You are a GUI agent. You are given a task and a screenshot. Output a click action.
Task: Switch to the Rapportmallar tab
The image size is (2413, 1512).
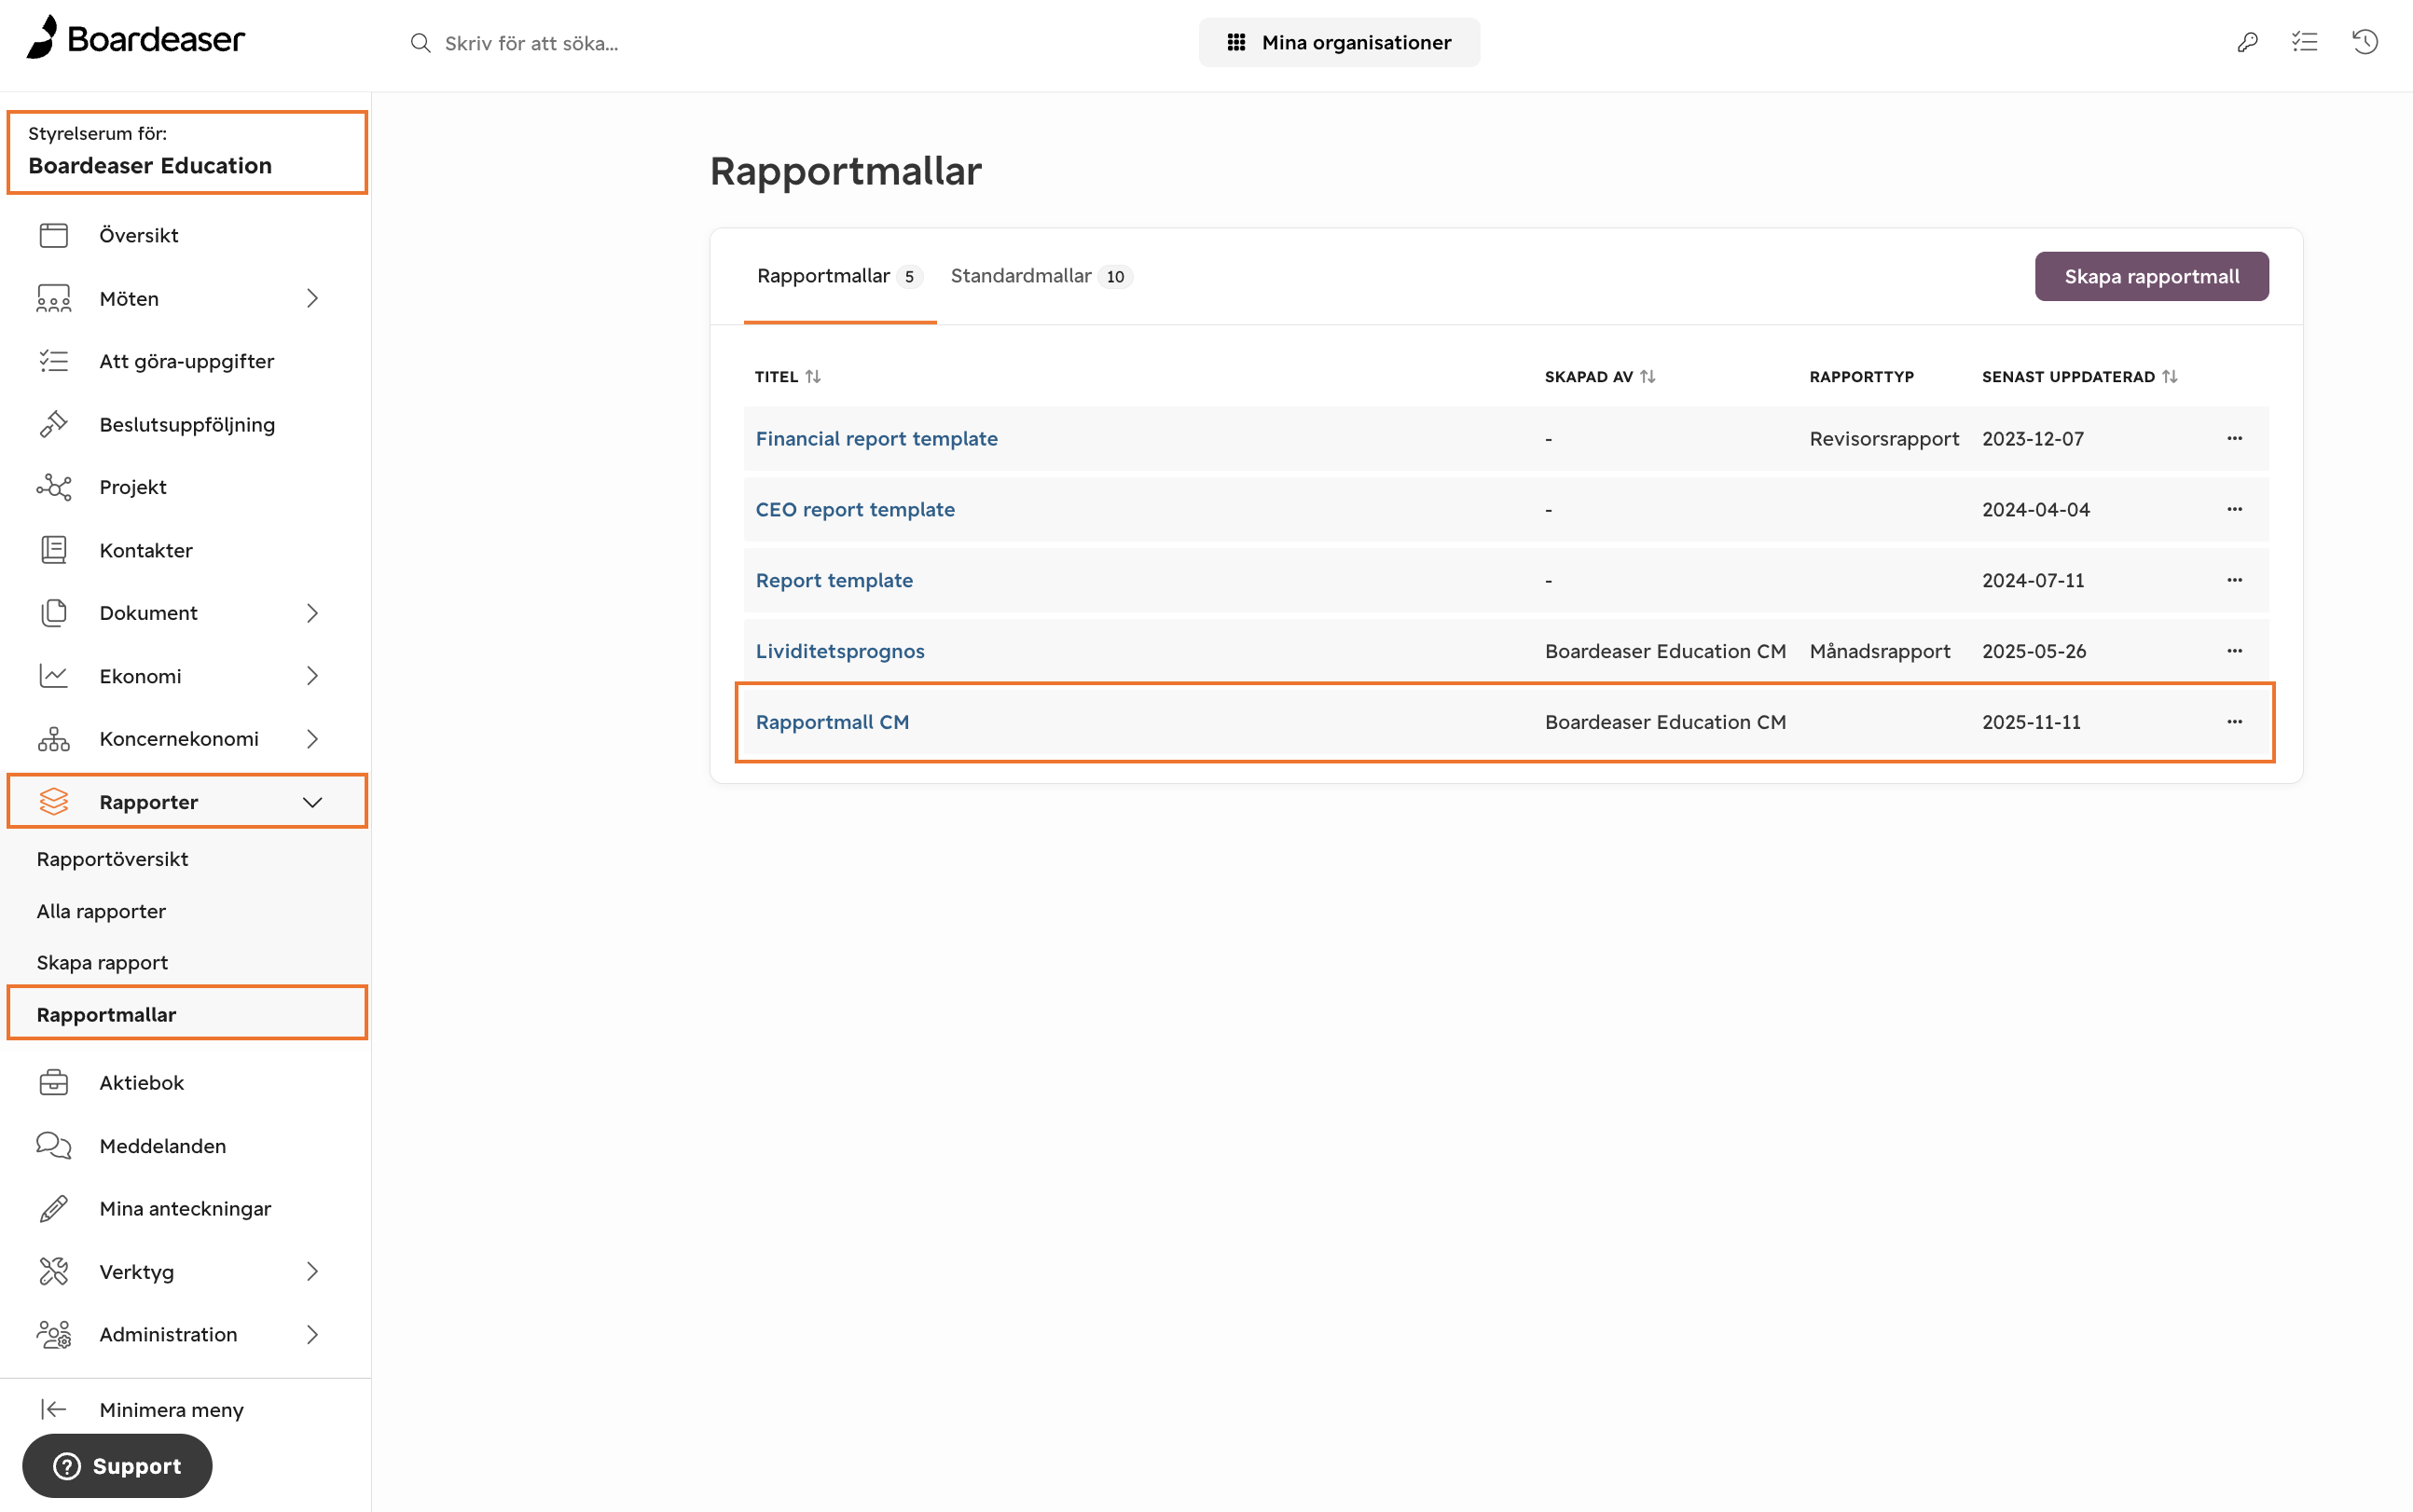(839, 276)
